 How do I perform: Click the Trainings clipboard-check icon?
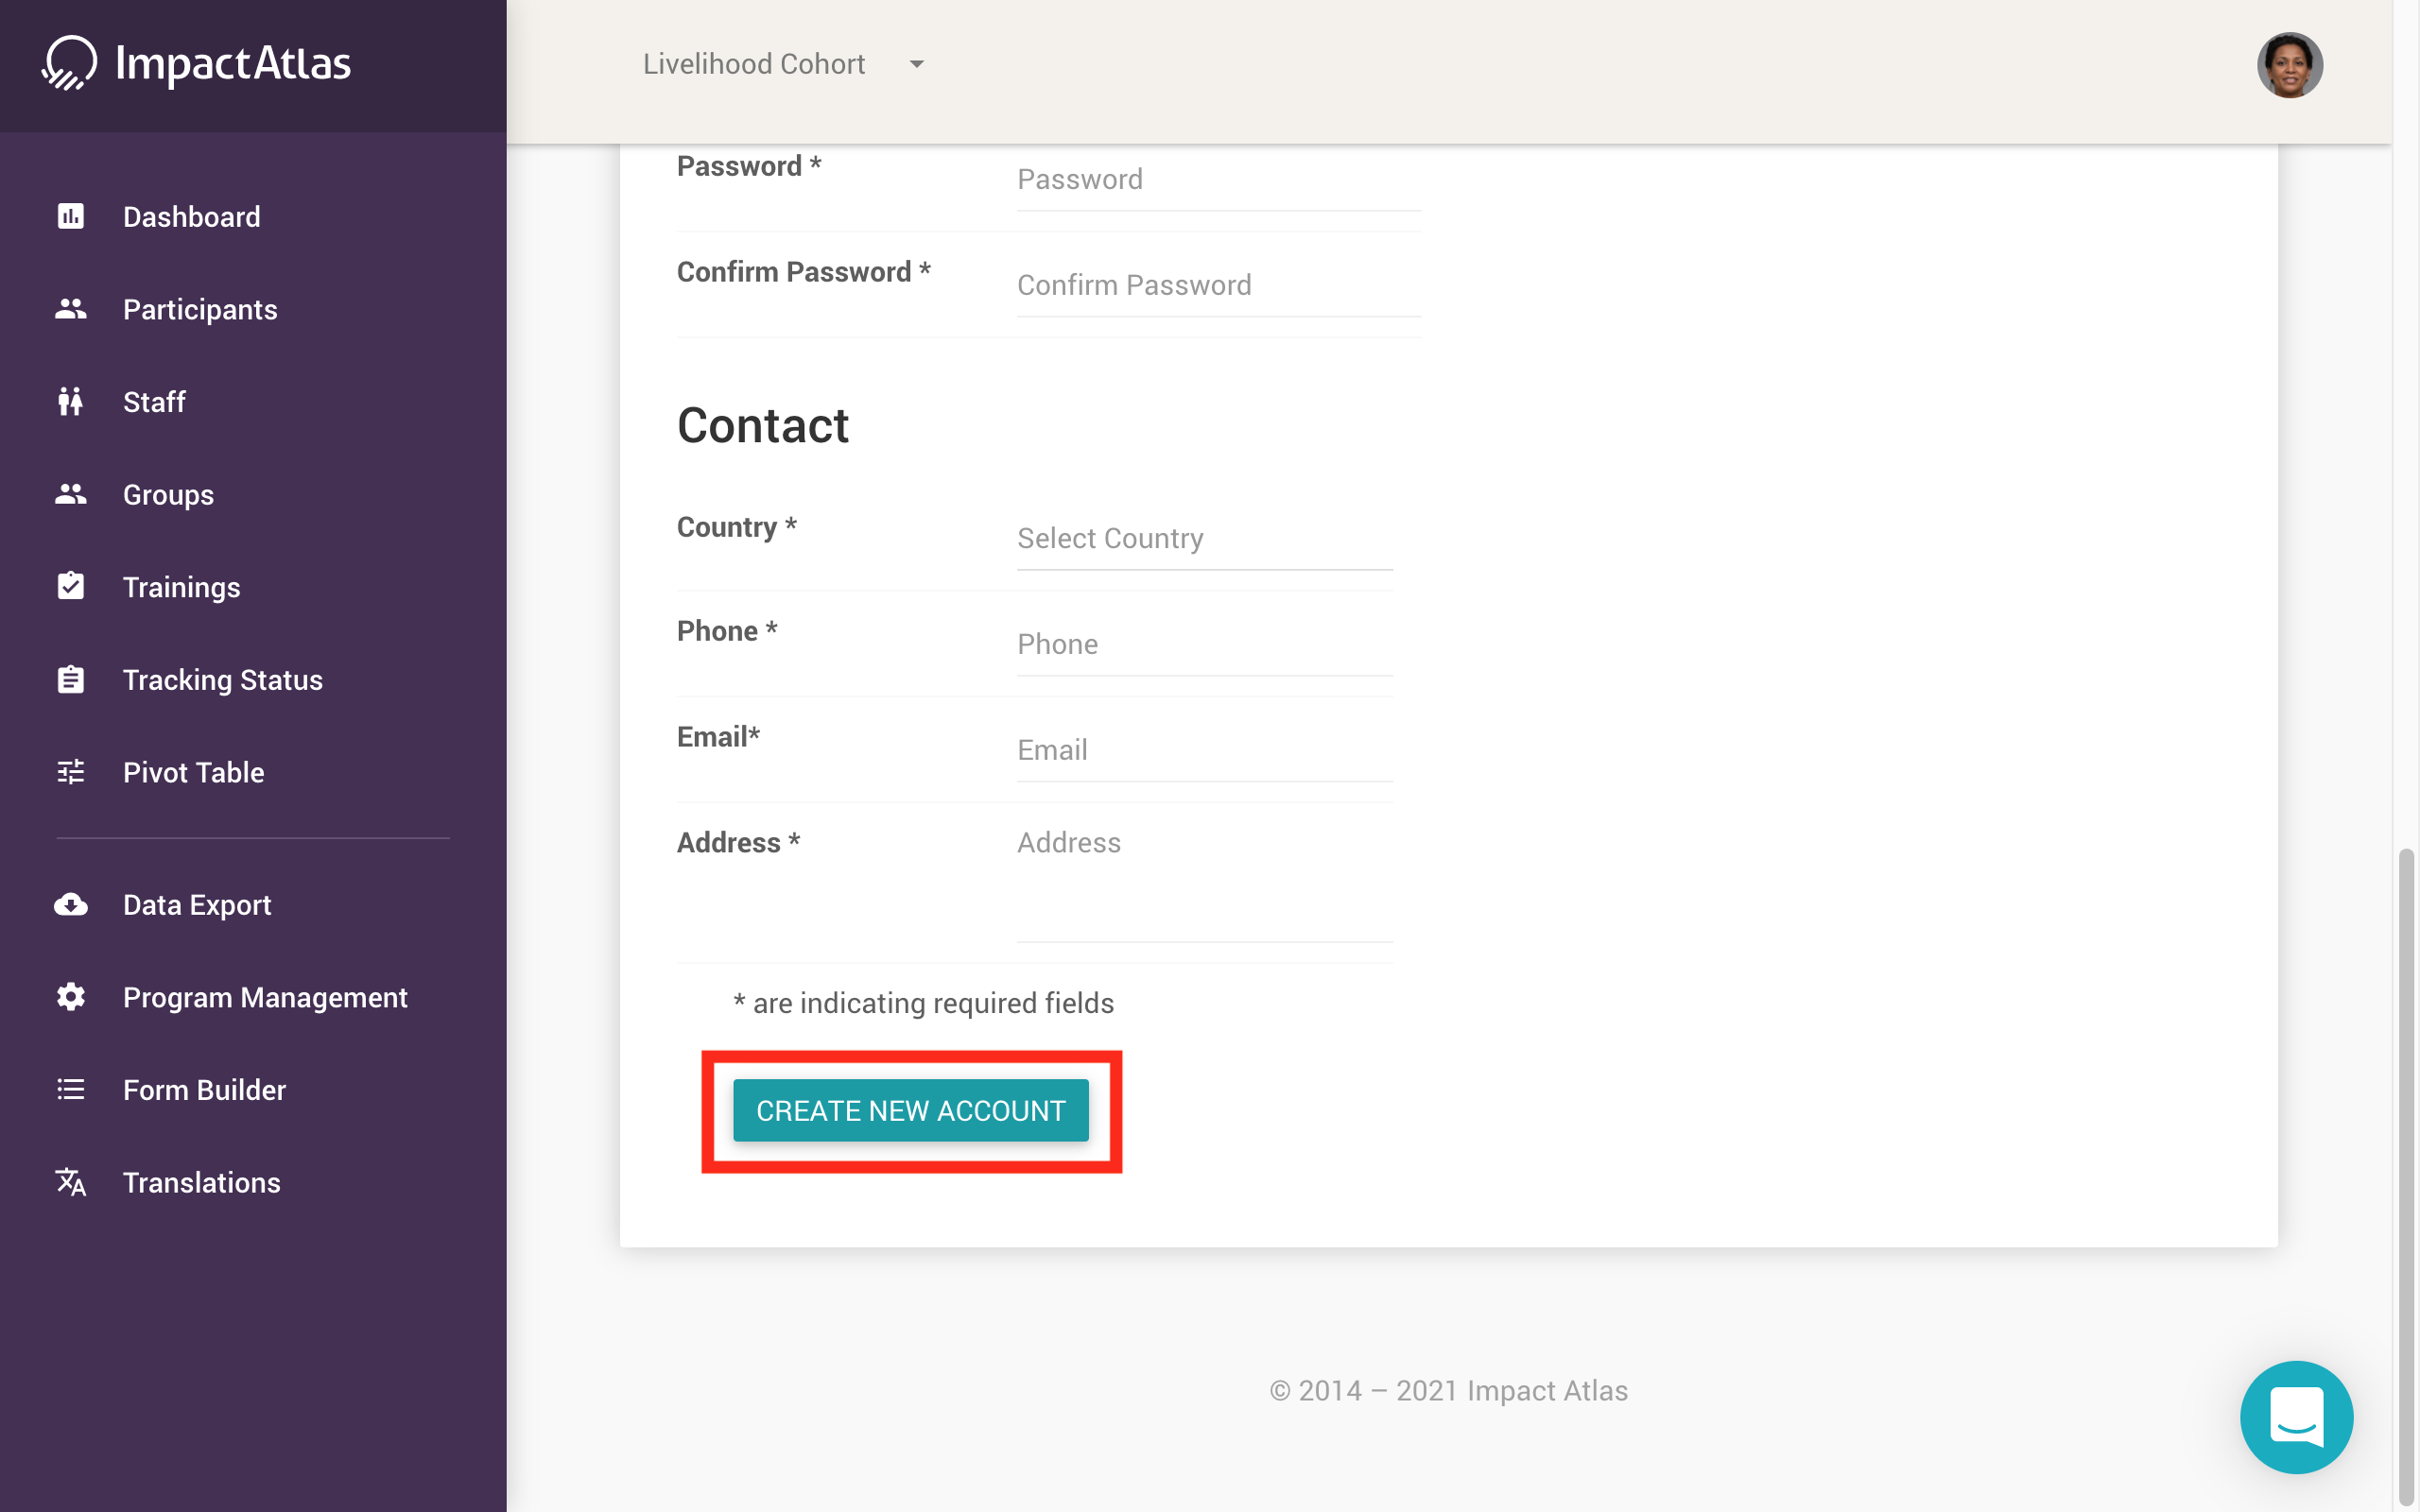[x=70, y=587]
